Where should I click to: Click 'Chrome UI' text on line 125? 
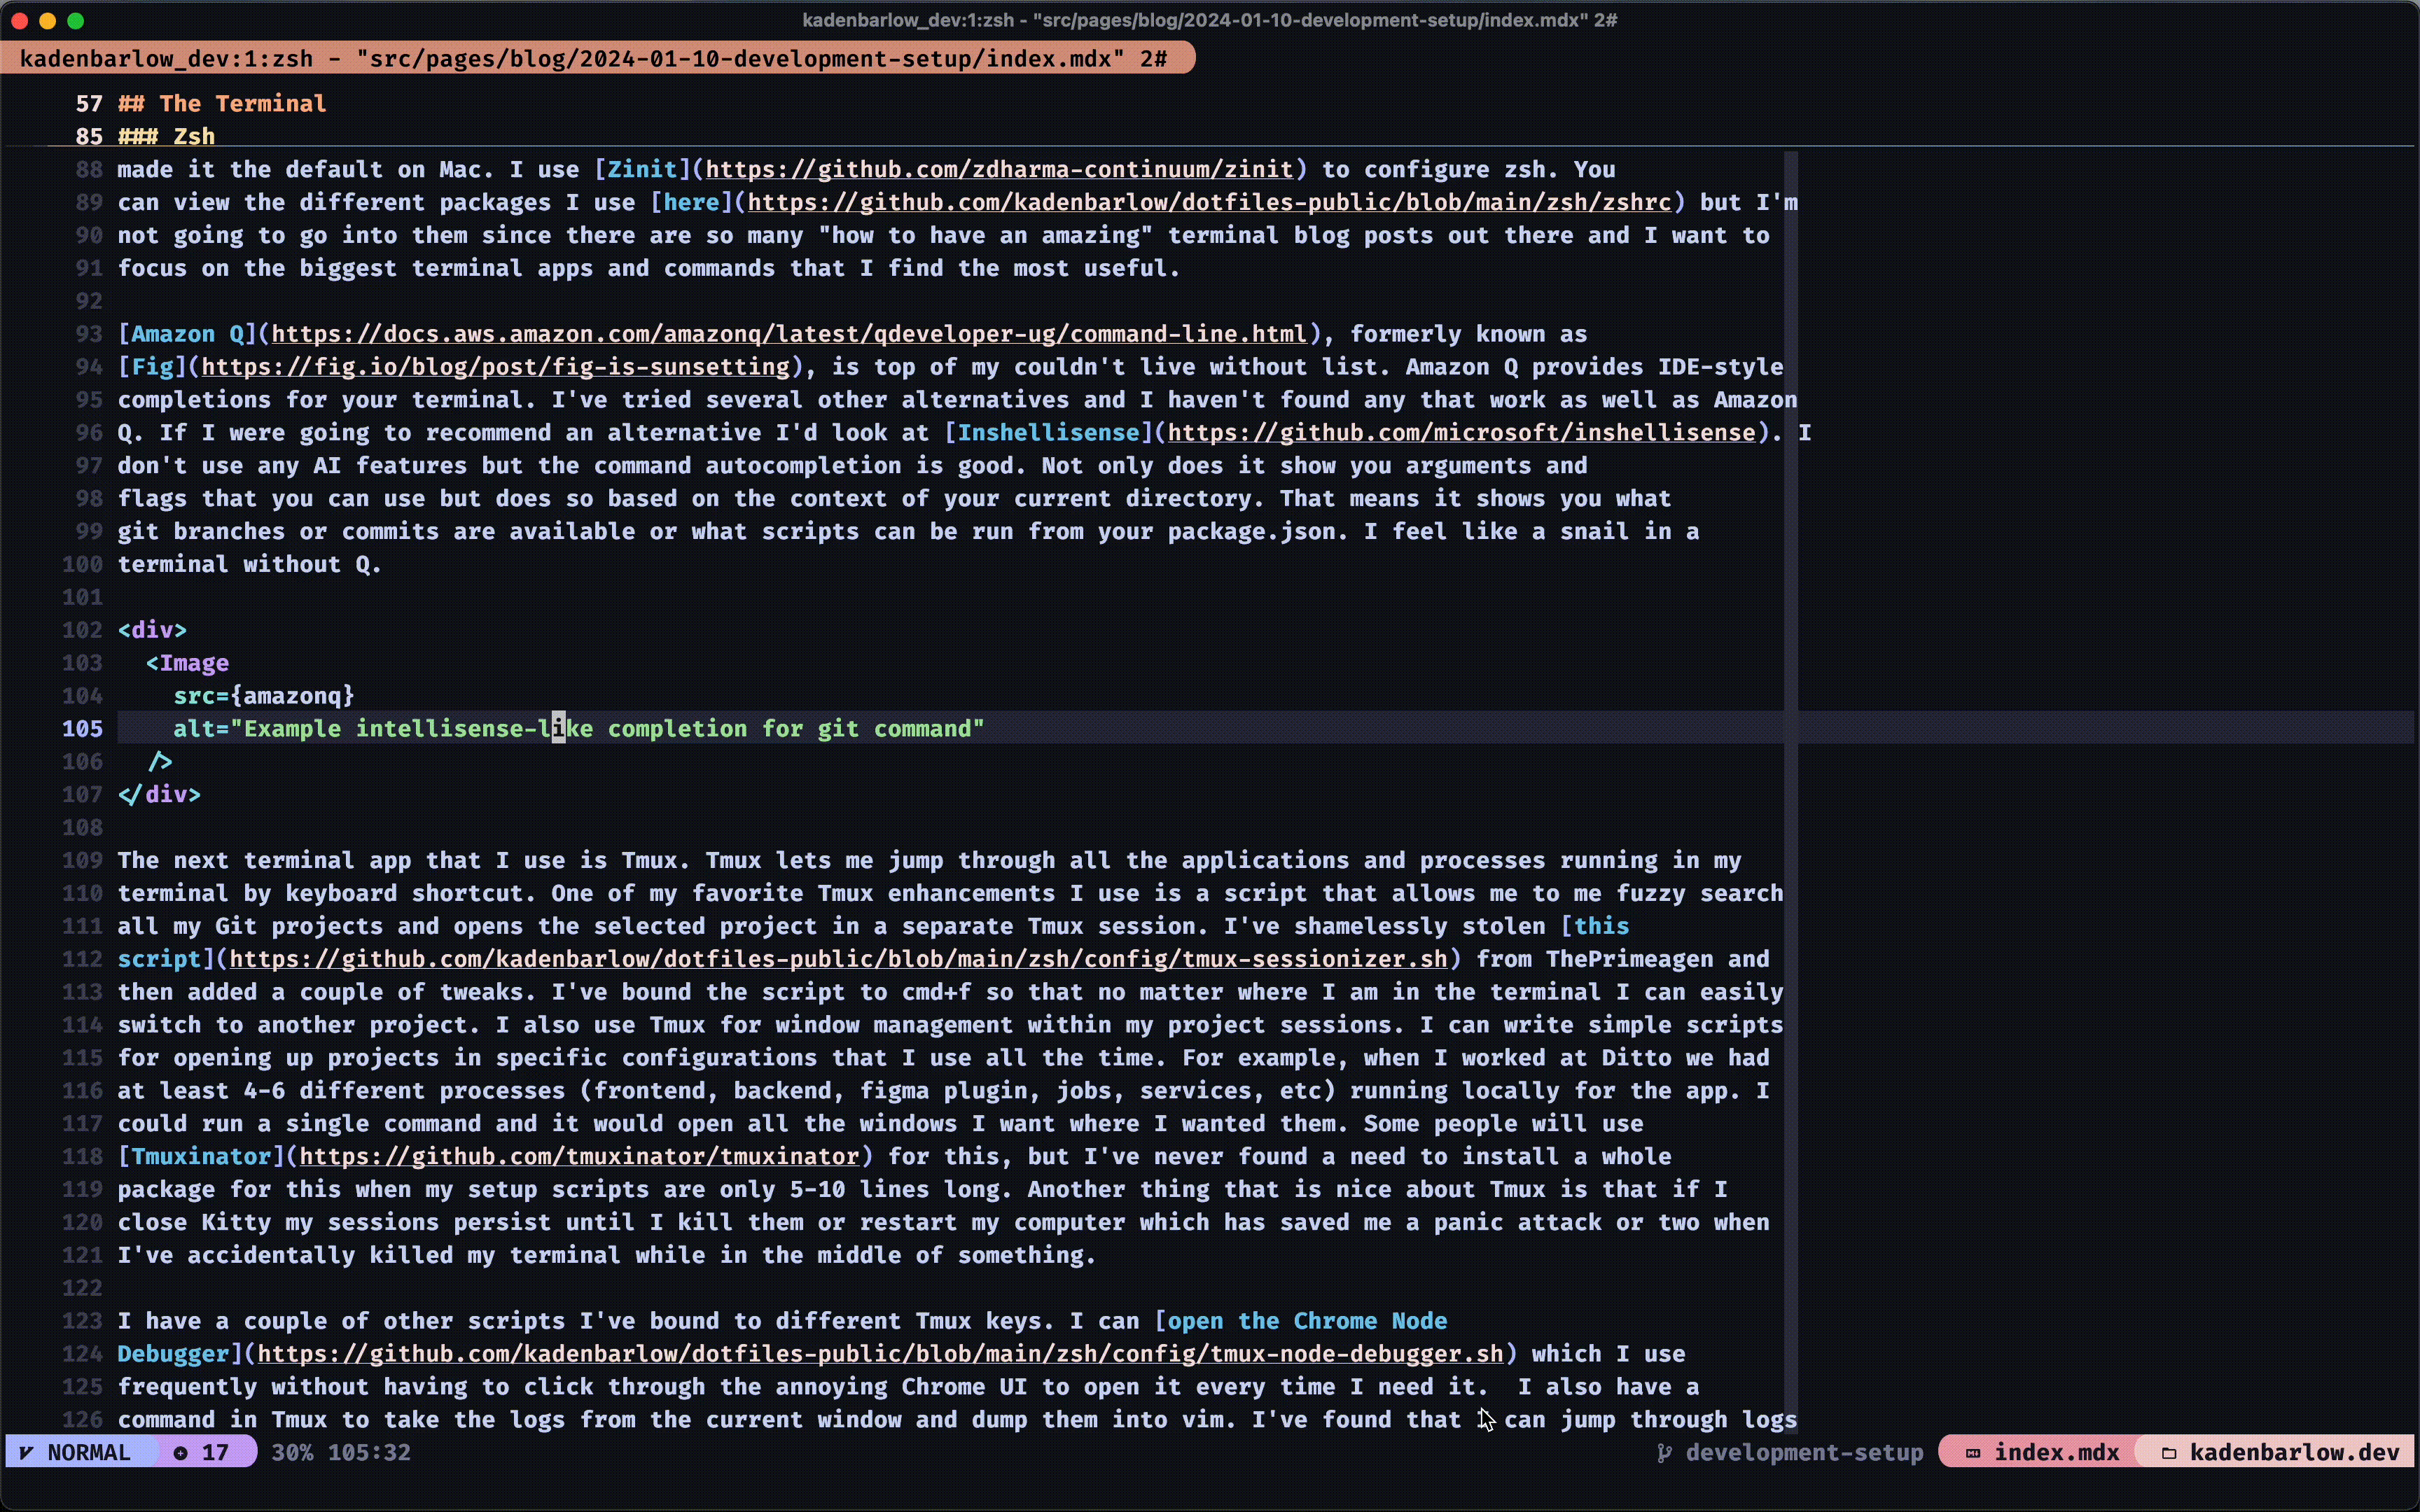coord(964,1387)
